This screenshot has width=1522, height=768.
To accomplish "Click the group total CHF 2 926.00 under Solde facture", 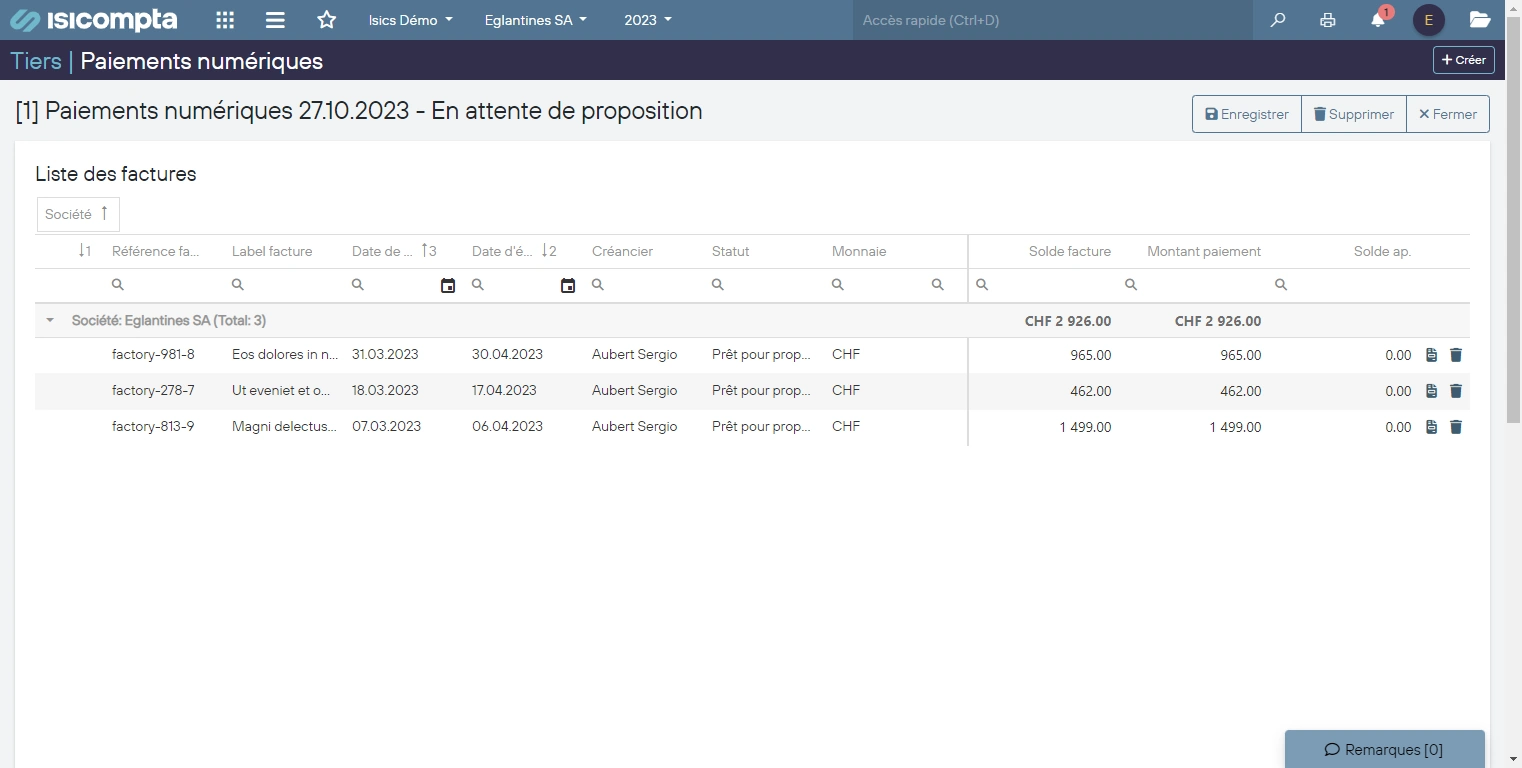I will click(1068, 322).
